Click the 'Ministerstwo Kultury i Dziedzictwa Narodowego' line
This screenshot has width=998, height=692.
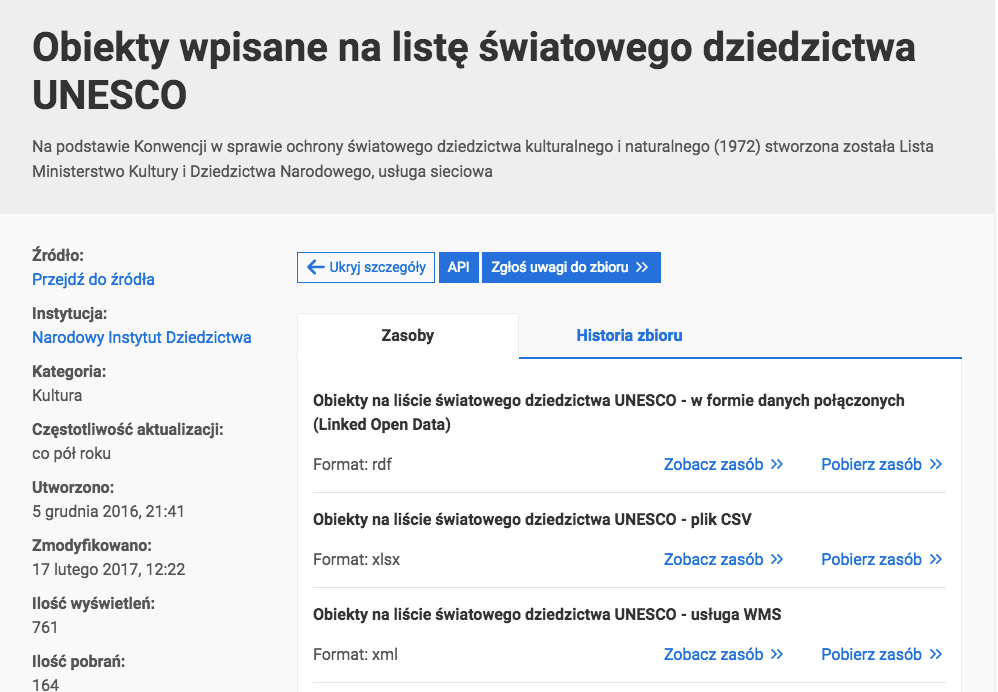click(262, 172)
